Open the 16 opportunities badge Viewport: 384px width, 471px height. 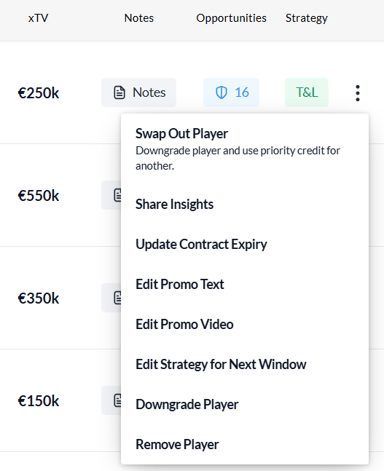[x=231, y=93]
